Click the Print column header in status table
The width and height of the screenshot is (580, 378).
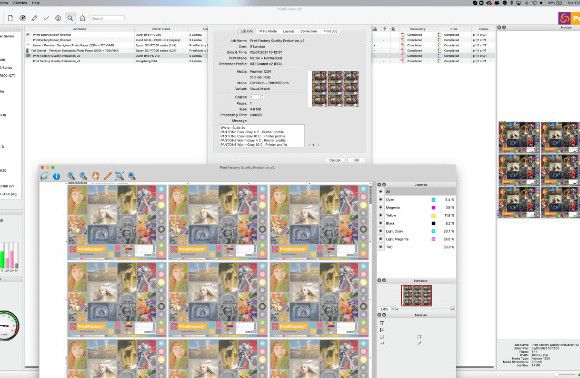453,29
